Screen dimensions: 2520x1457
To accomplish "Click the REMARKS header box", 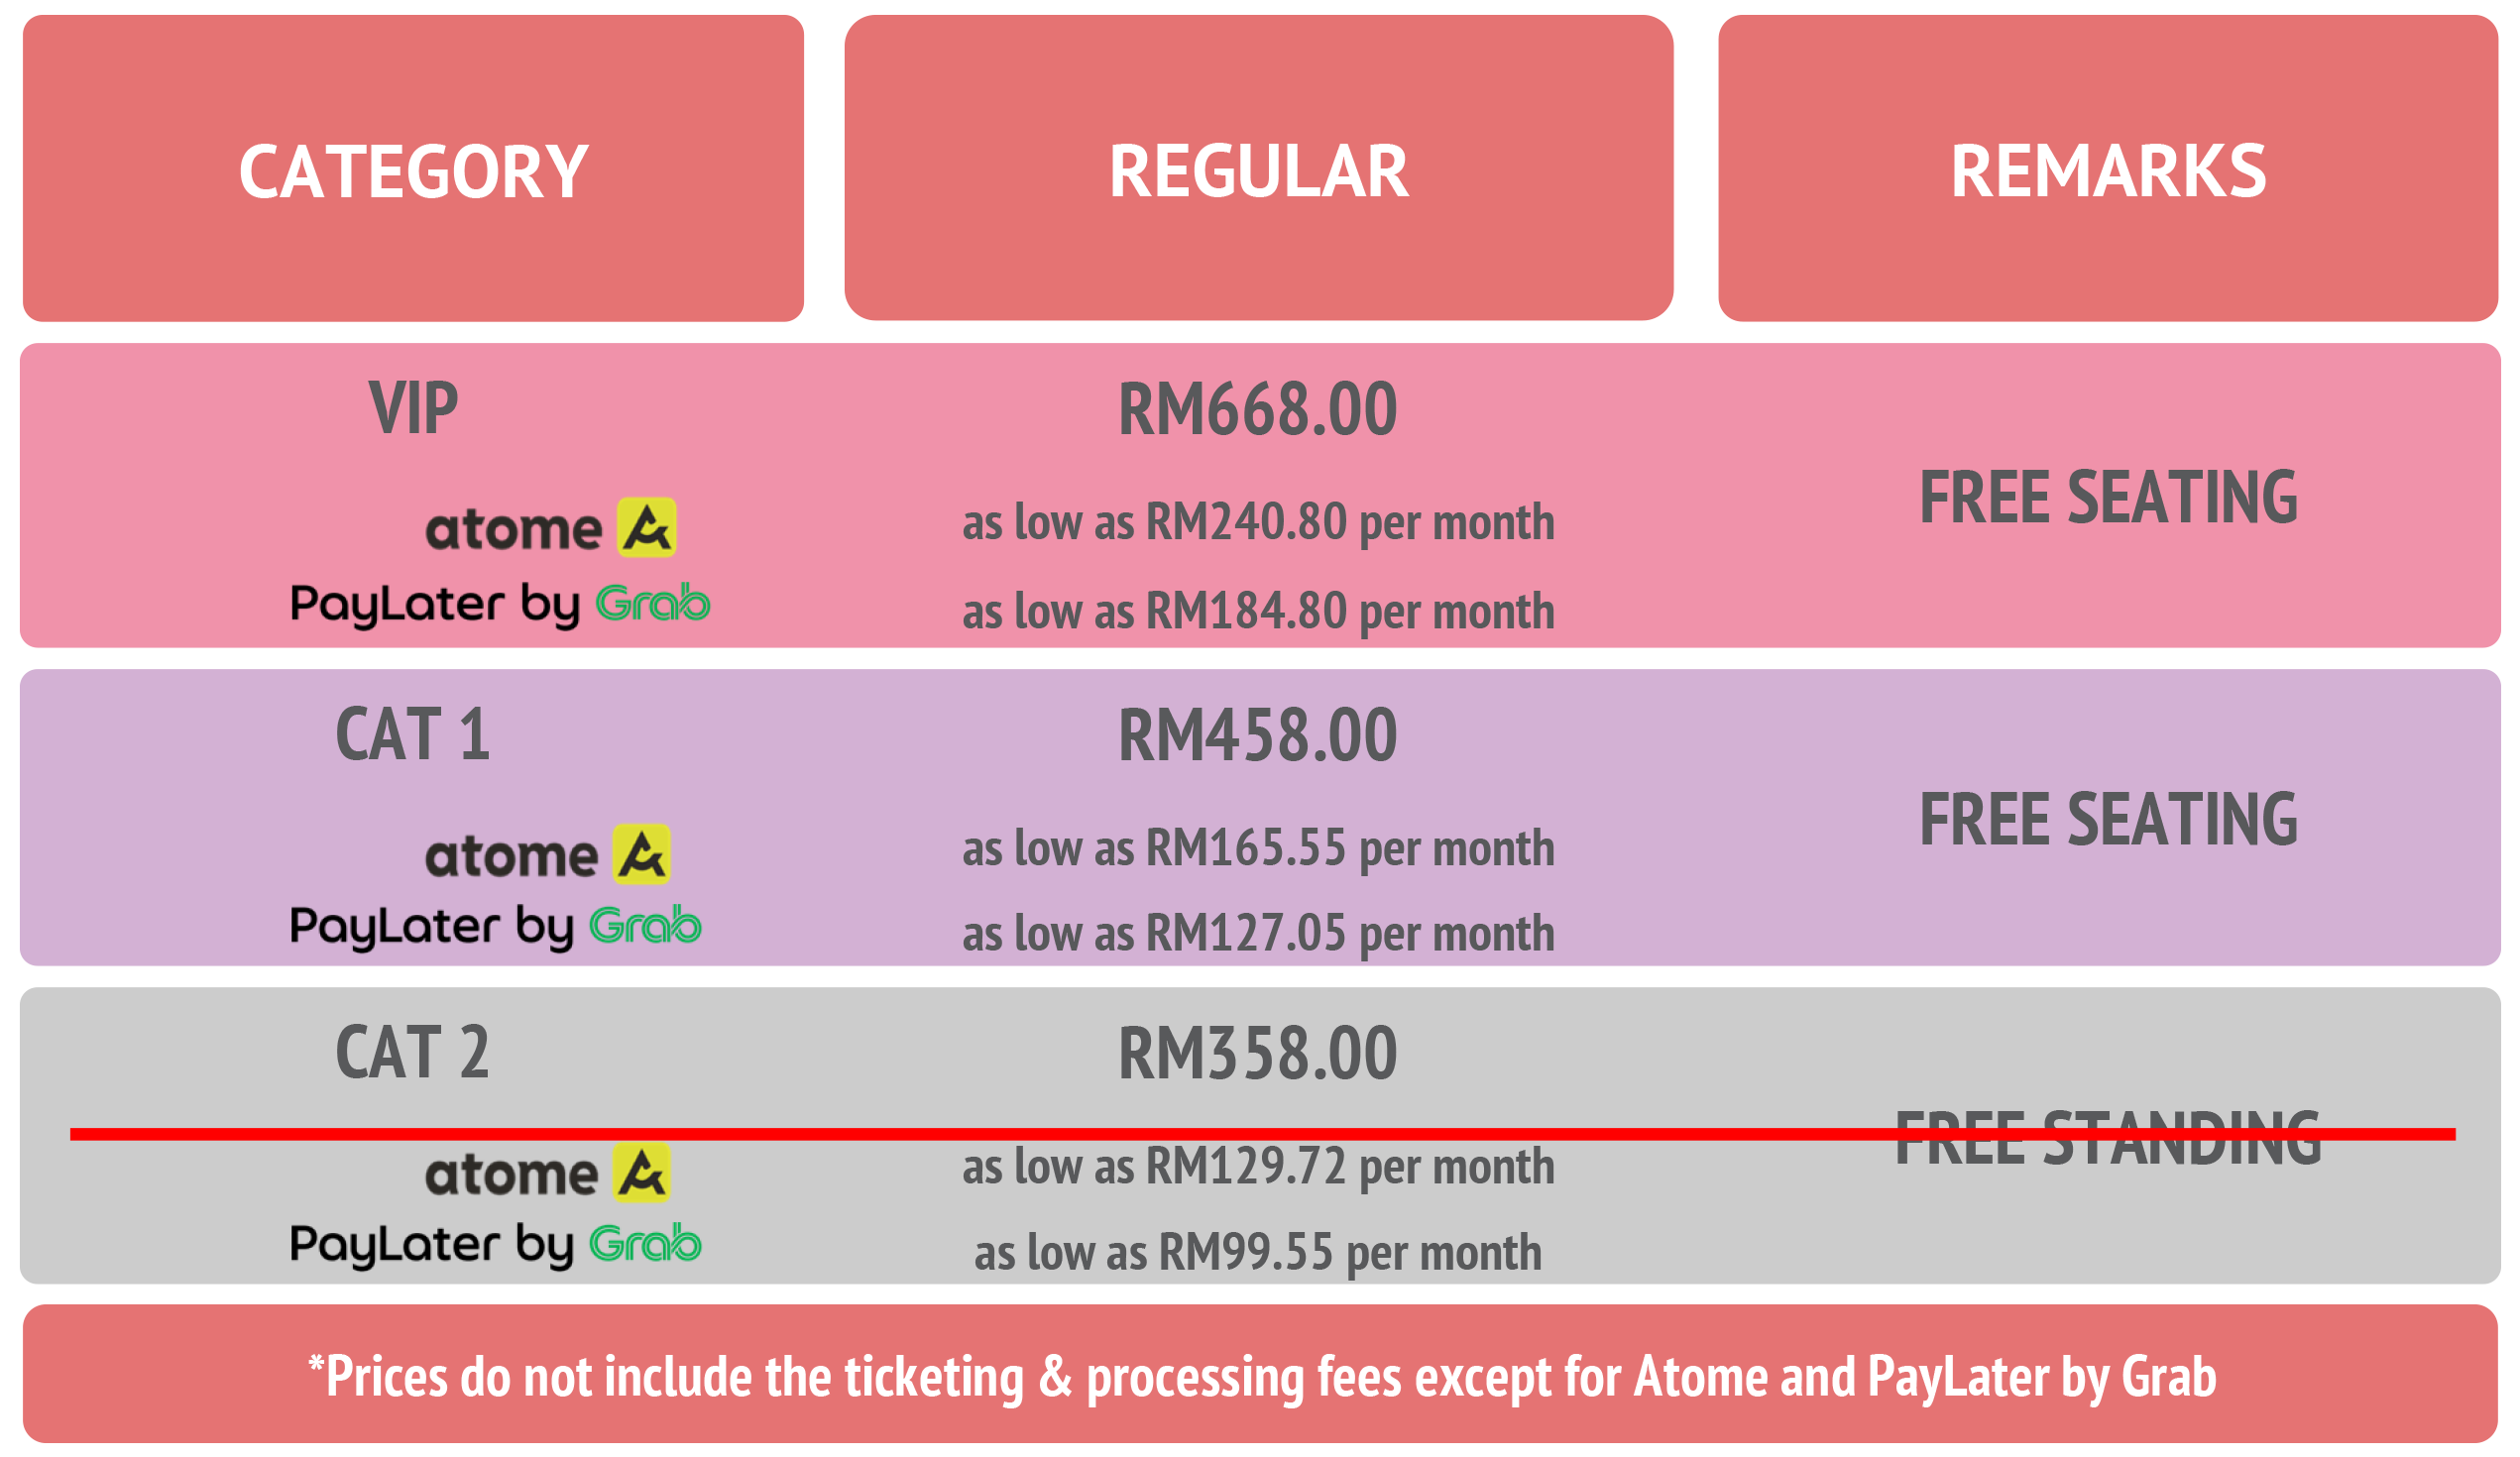I will [x=2108, y=169].
